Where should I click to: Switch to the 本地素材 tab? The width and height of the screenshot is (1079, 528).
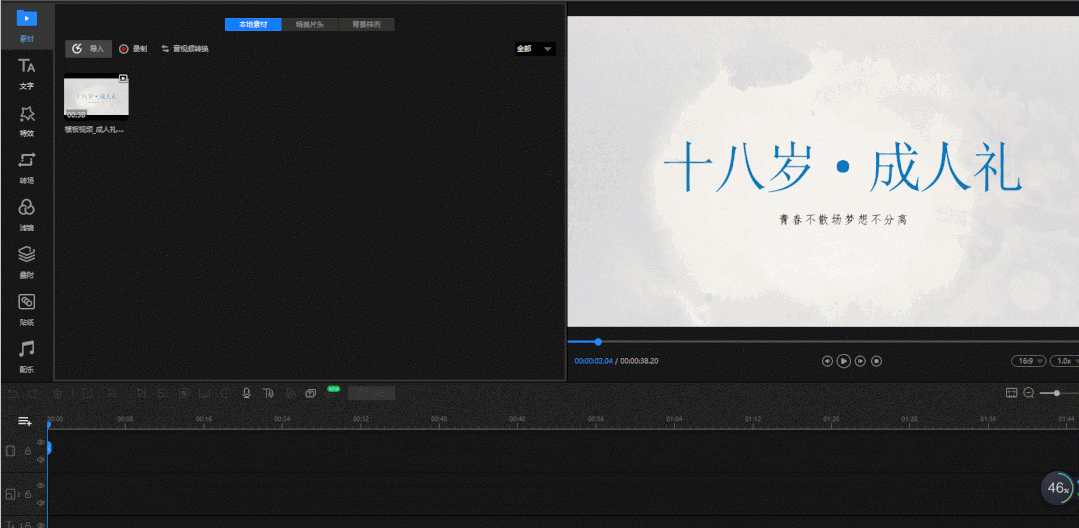(x=253, y=24)
